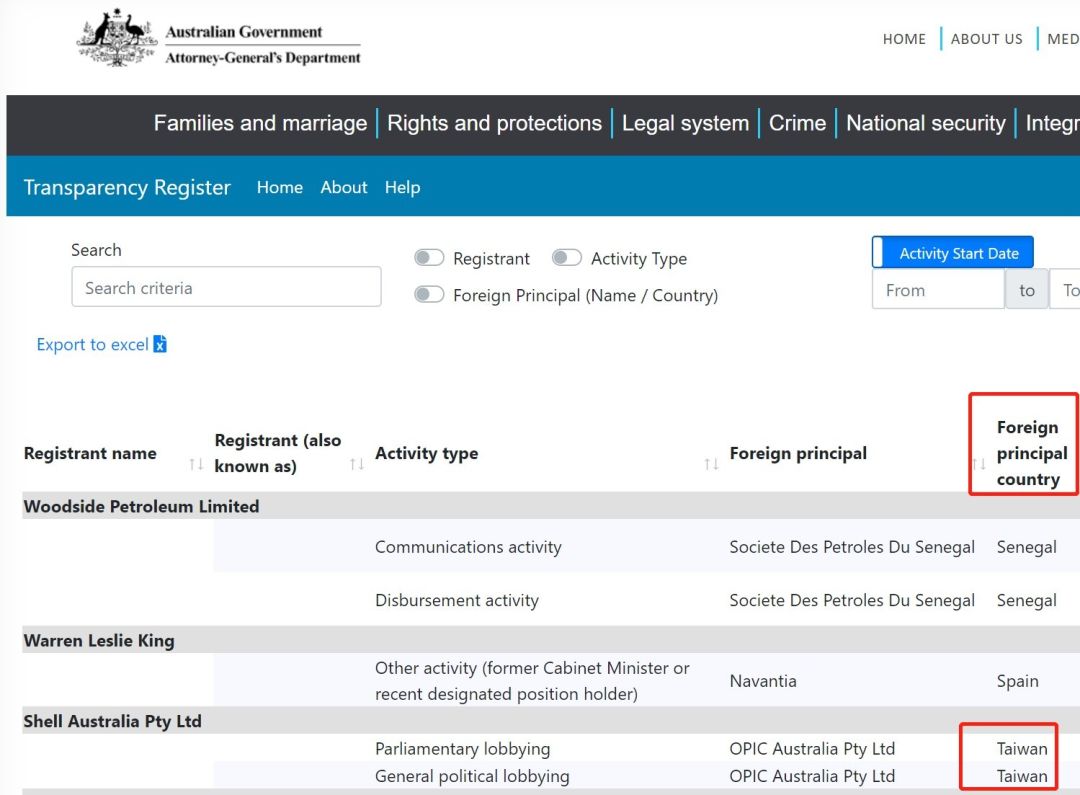Open the Legal system menu

tap(685, 123)
